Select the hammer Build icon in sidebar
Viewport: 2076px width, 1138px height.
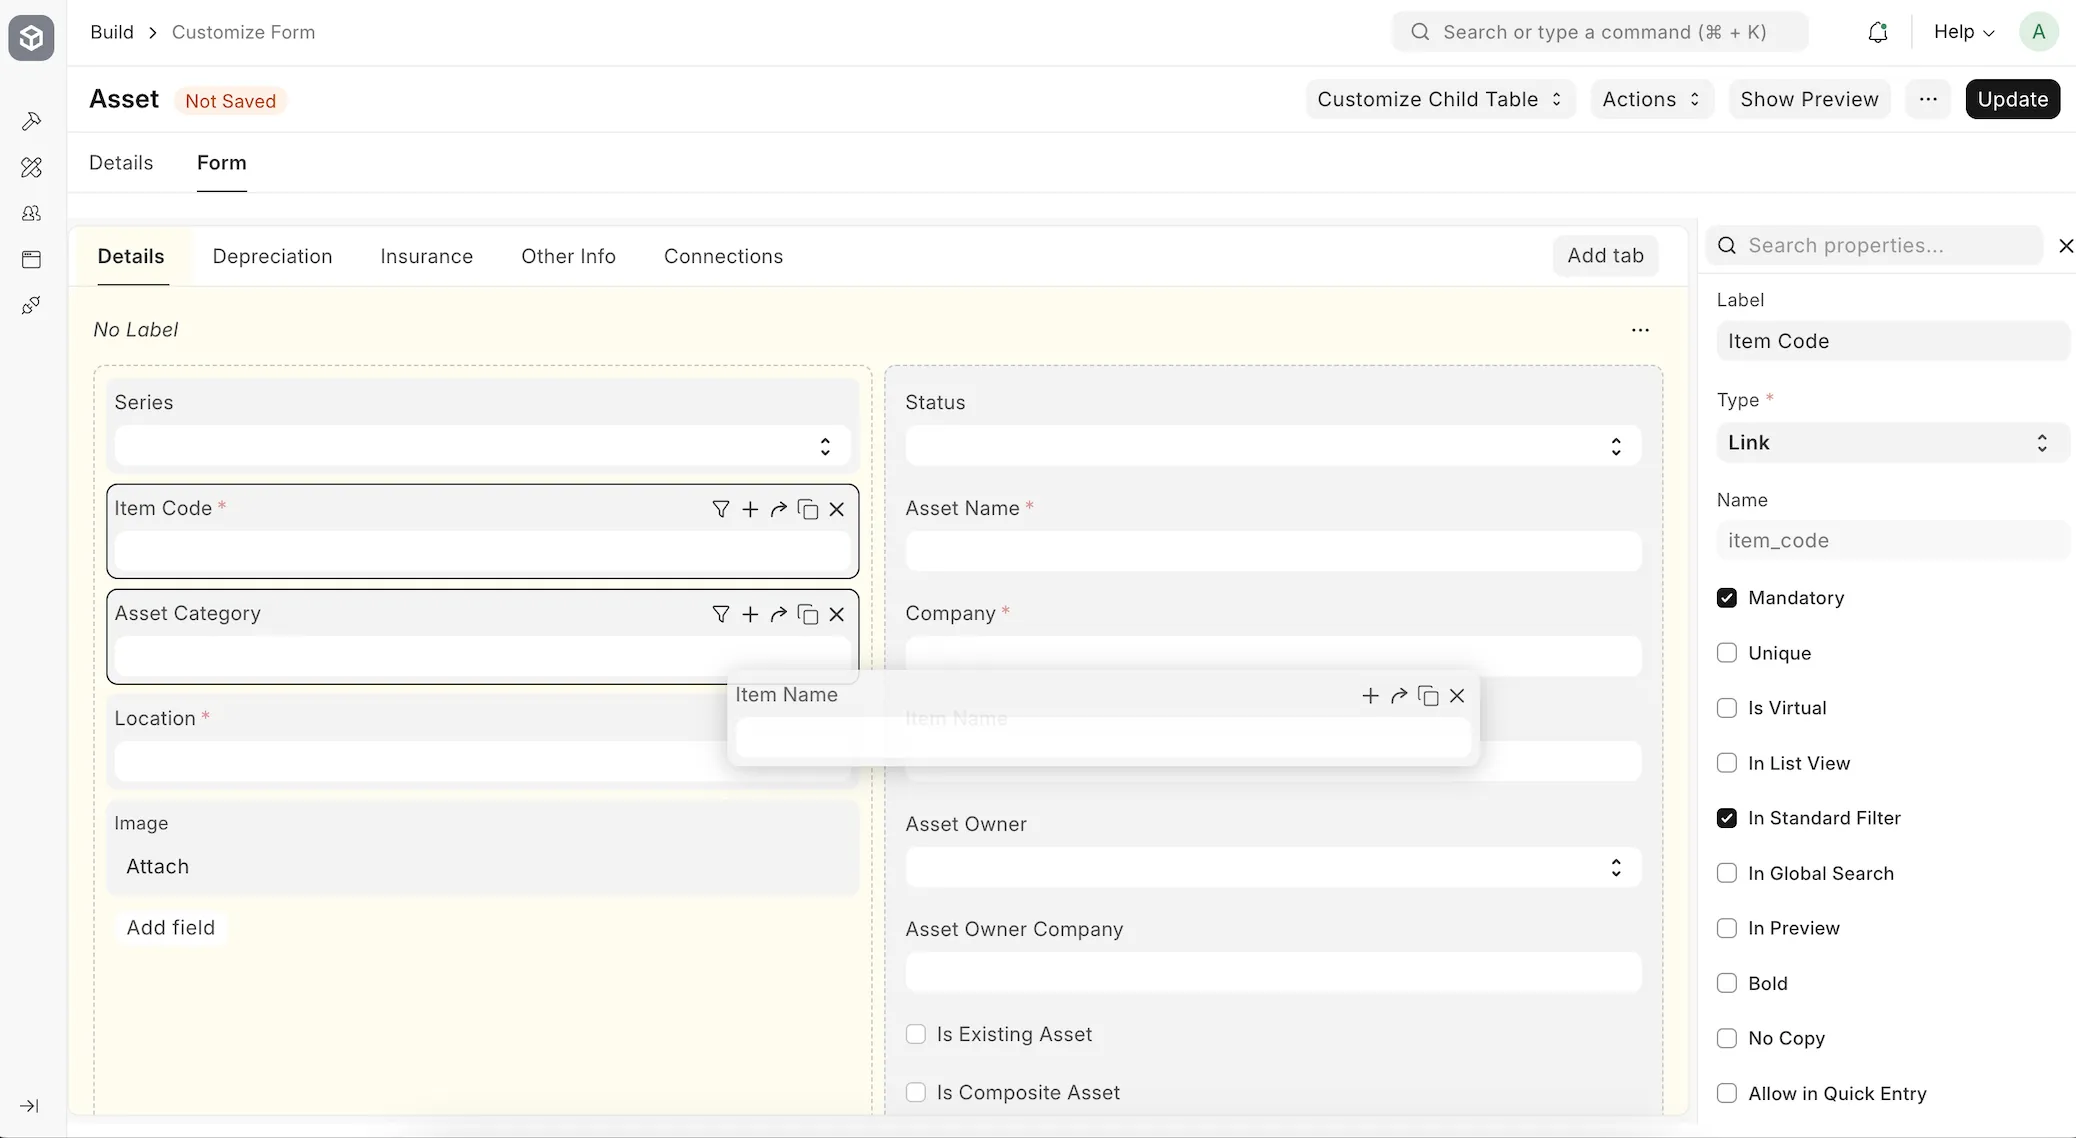(31, 121)
